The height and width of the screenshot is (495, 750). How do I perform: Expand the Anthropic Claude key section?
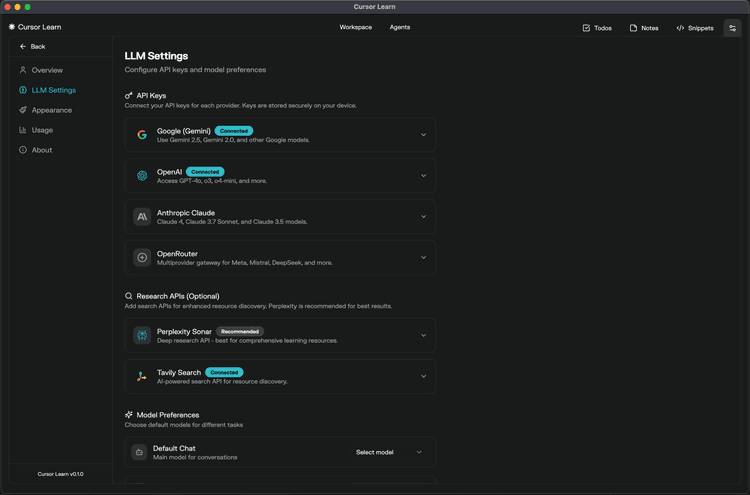point(423,217)
